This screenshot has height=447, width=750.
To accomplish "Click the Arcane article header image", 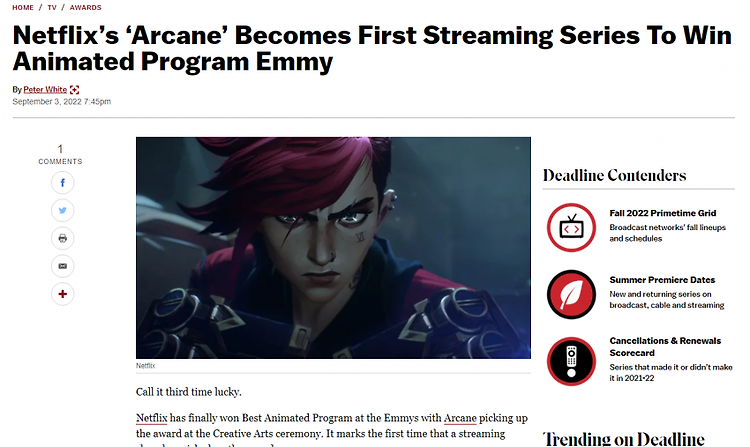I will coord(333,248).
